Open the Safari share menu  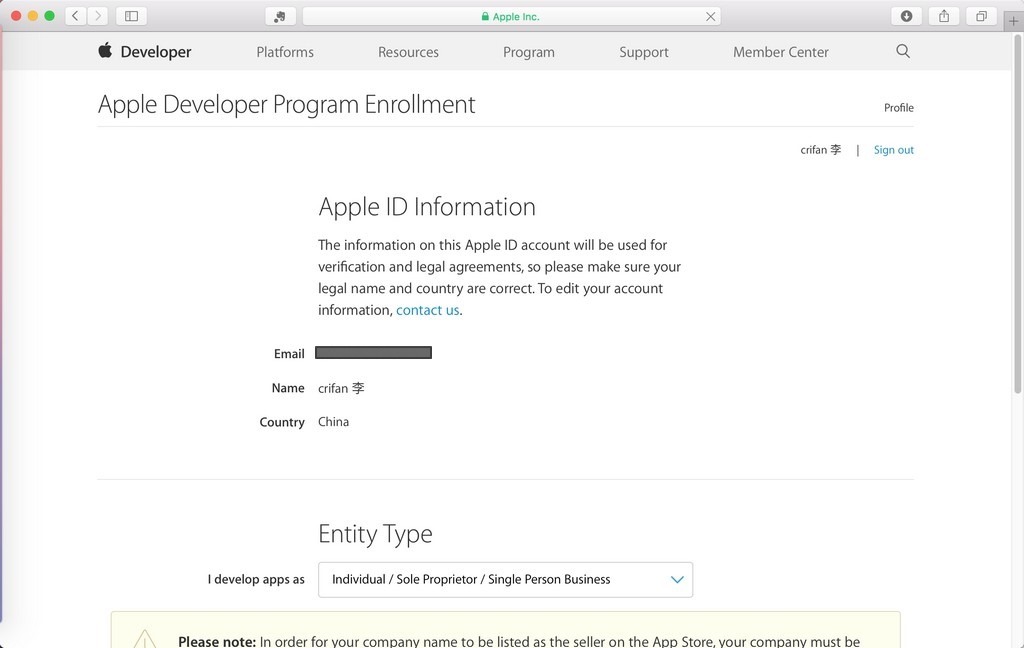(944, 16)
